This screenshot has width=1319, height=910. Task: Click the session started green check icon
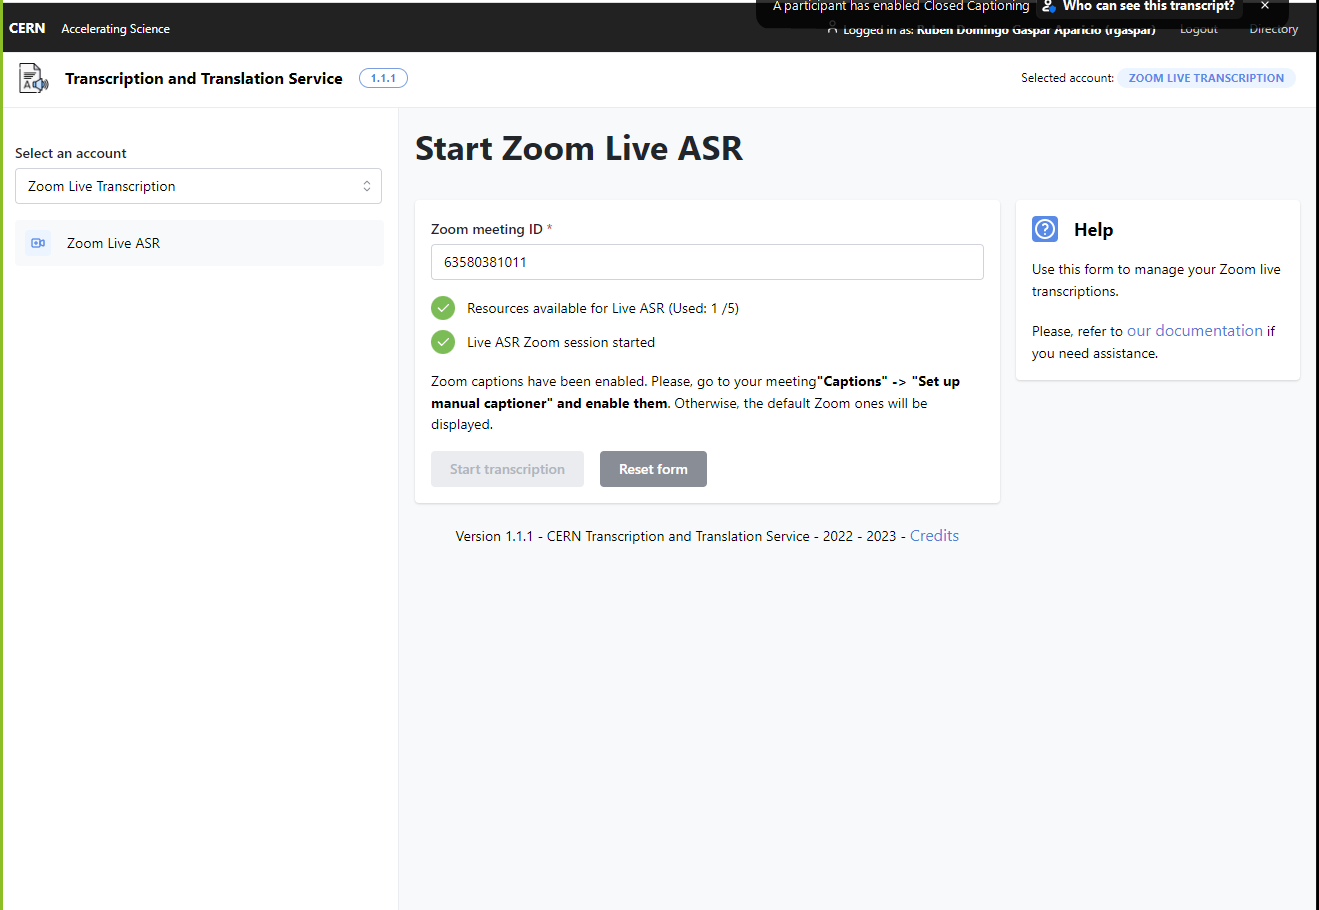[443, 342]
